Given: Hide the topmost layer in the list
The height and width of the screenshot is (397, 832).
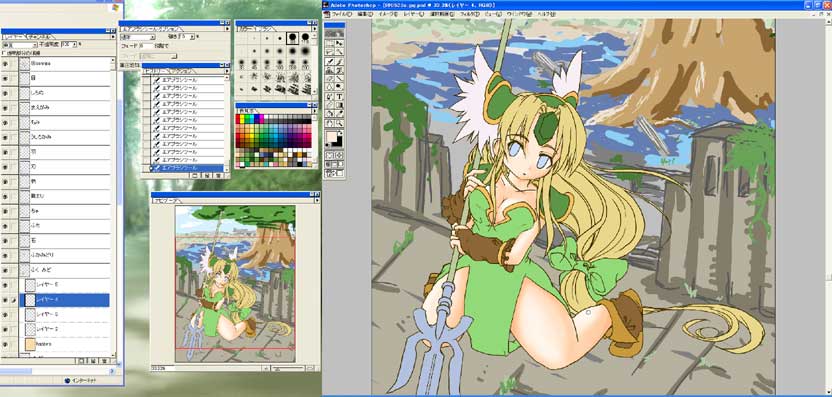Looking at the screenshot, I should (x=5, y=63).
